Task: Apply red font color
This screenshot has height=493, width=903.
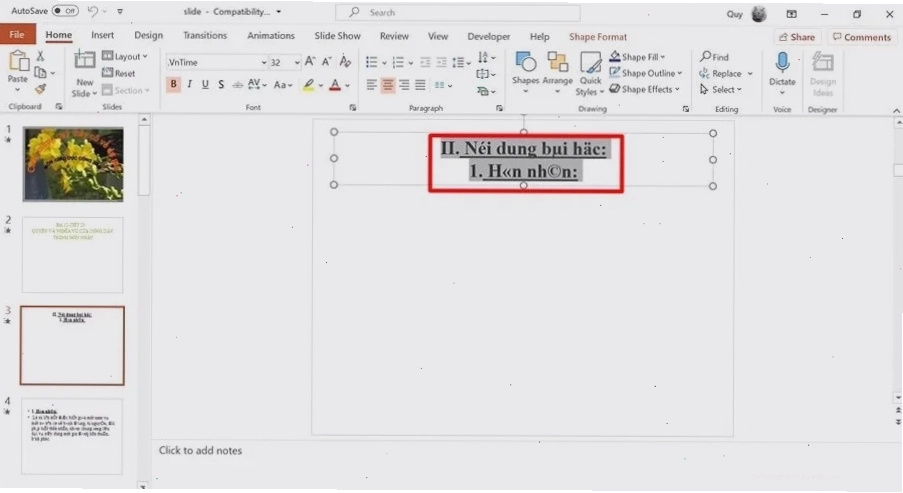Action: point(335,85)
